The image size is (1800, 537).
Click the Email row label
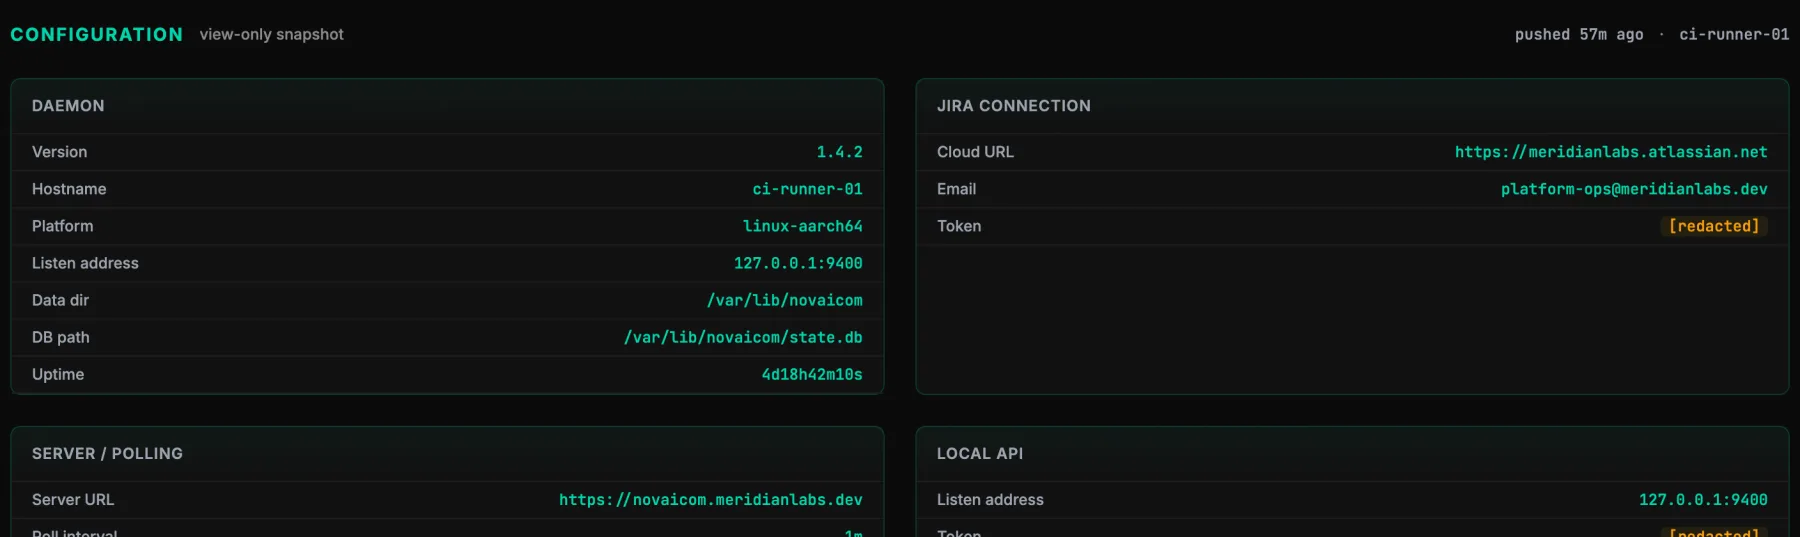pos(956,189)
